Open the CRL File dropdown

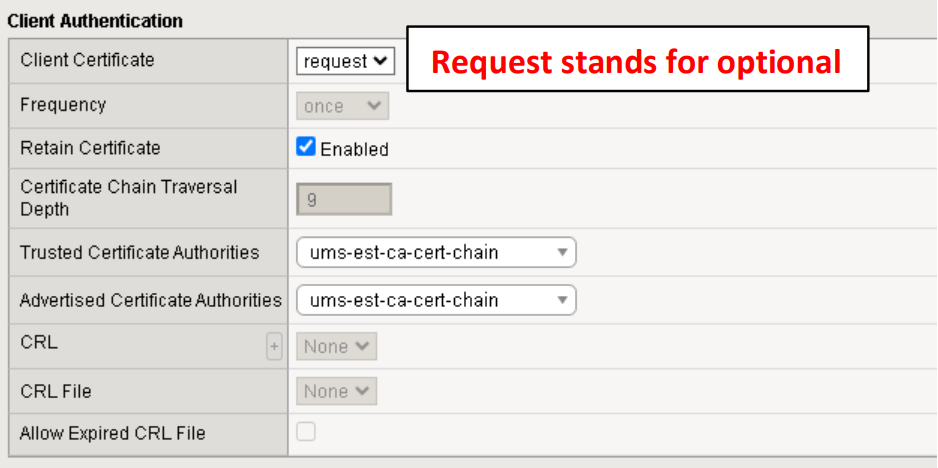click(x=337, y=392)
